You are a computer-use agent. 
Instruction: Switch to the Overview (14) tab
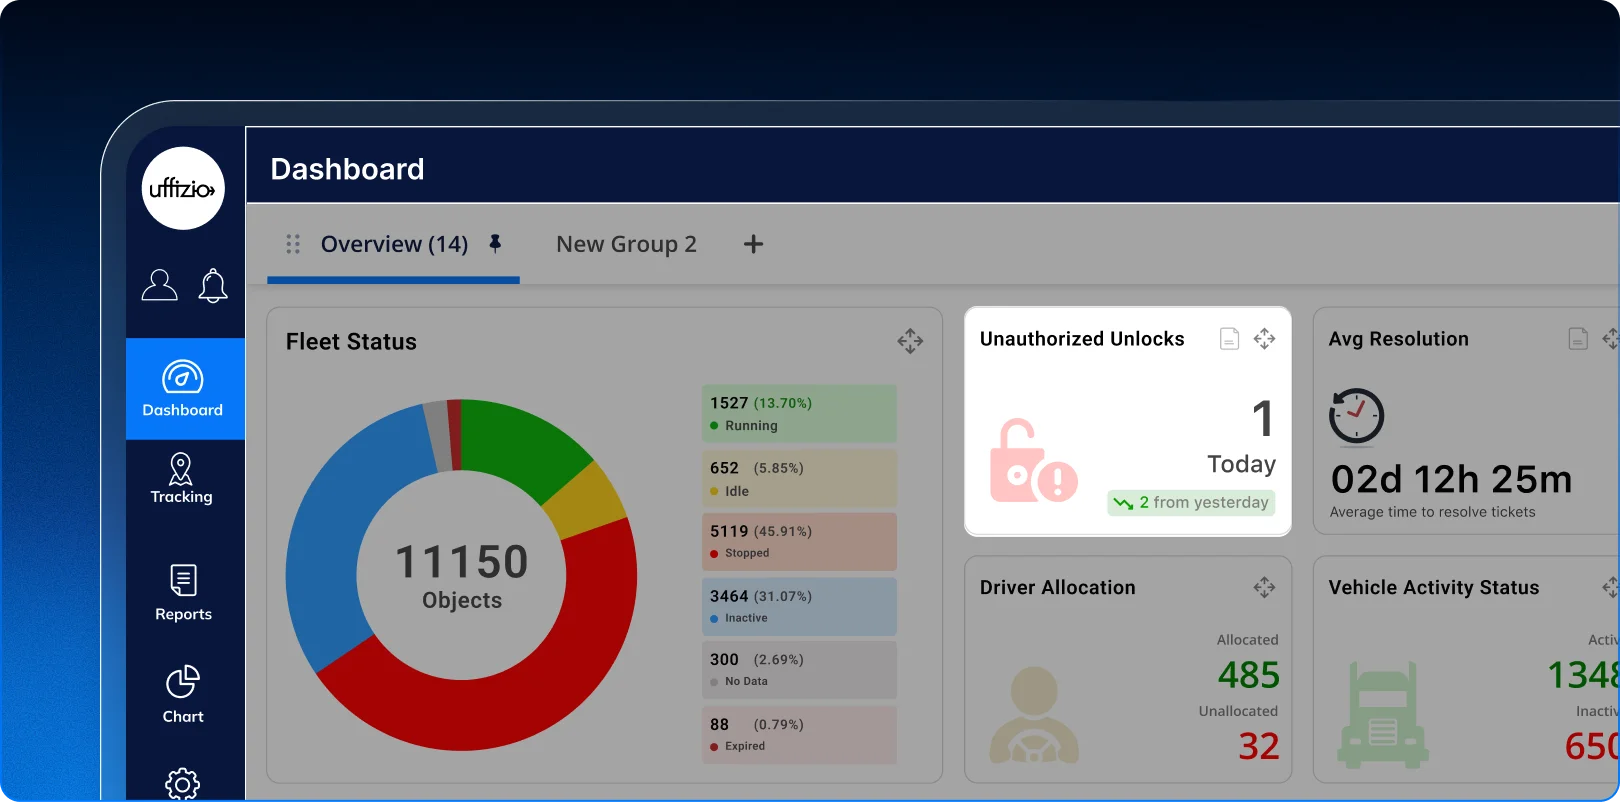pos(394,244)
